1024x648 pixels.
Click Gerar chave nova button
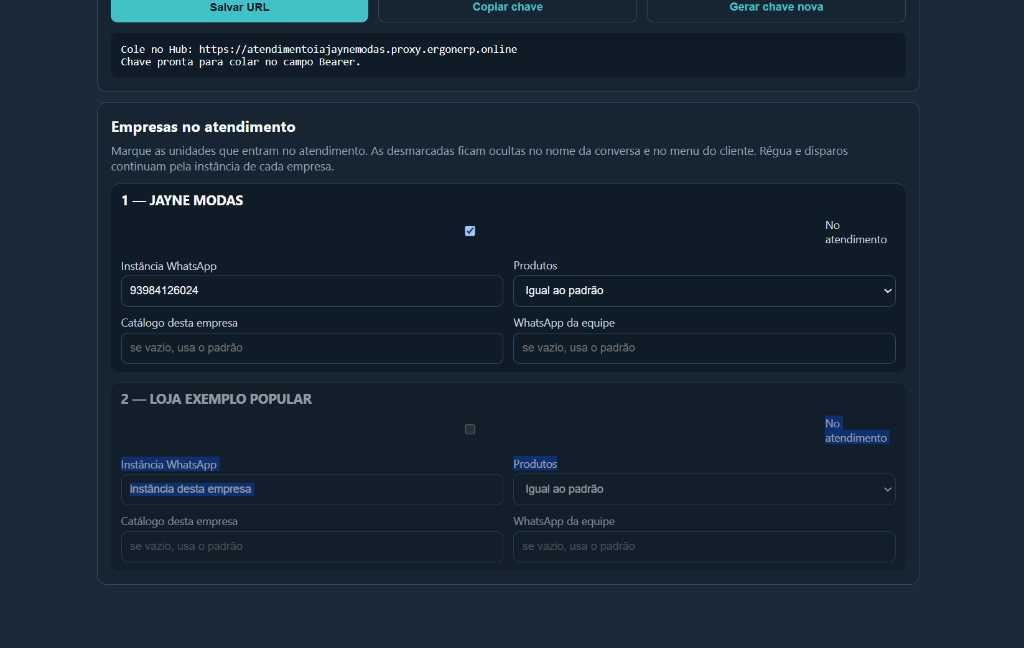tap(776, 9)
